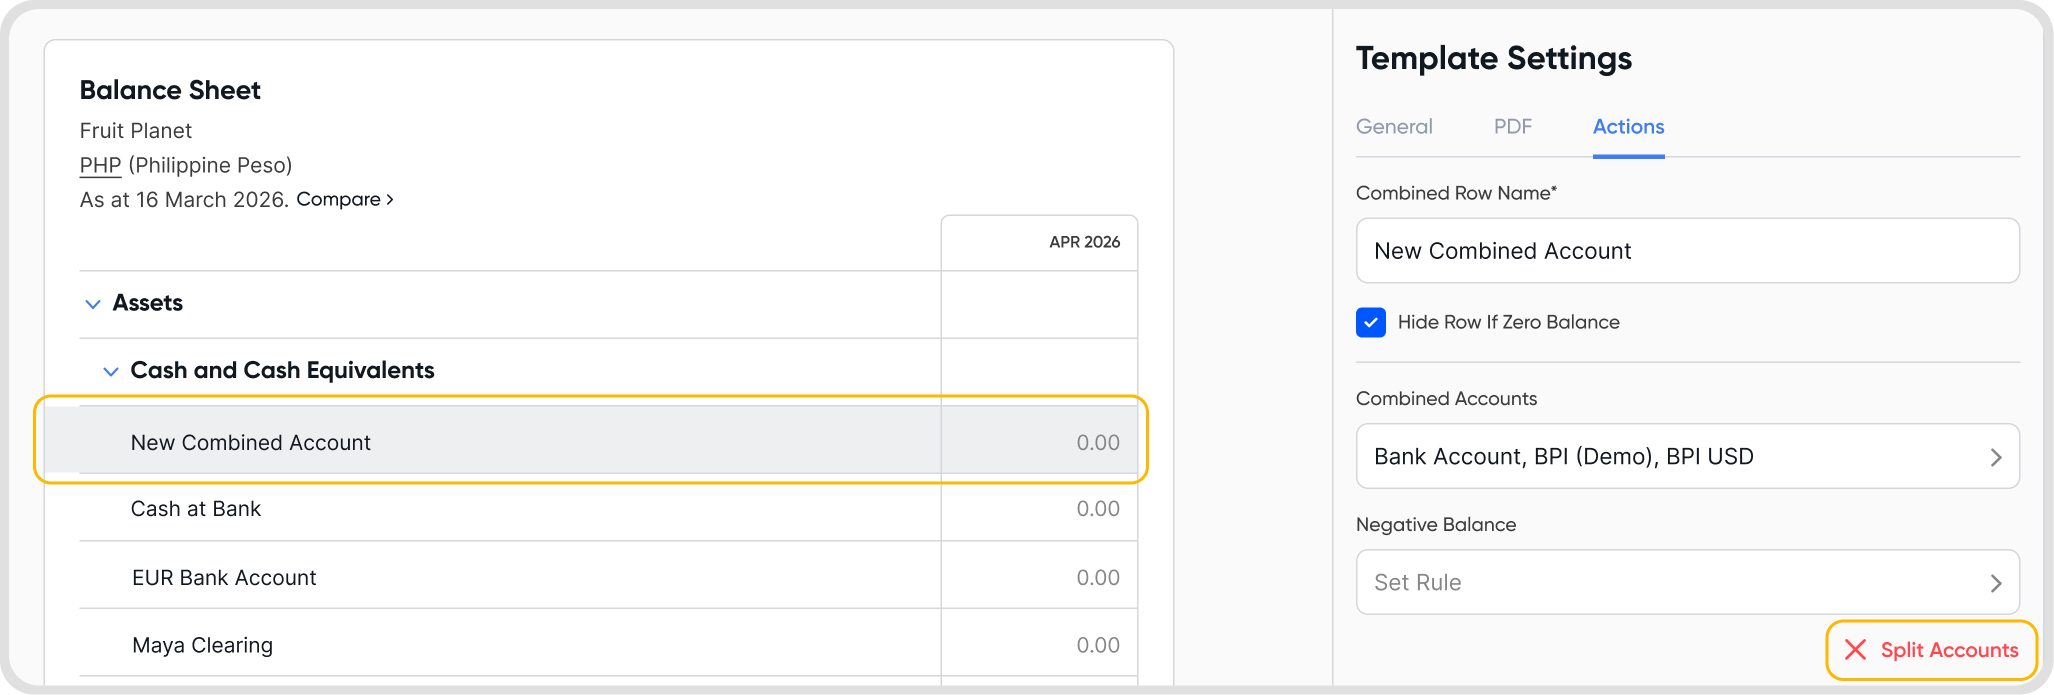The width and height of the screenshot is (2054, 695).
Task: Switch to the General tab
Action: pos(1394,127)
